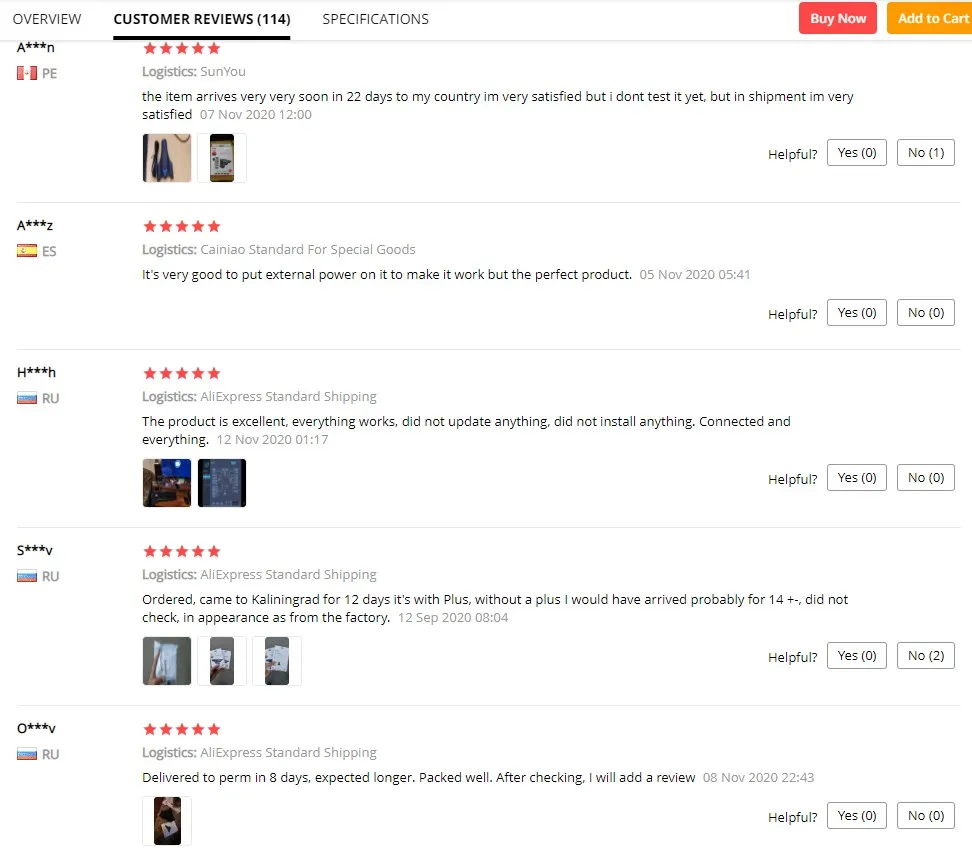Vote No on H***h's review
This screenshot has height=857, width=972.
pos(926,478)
